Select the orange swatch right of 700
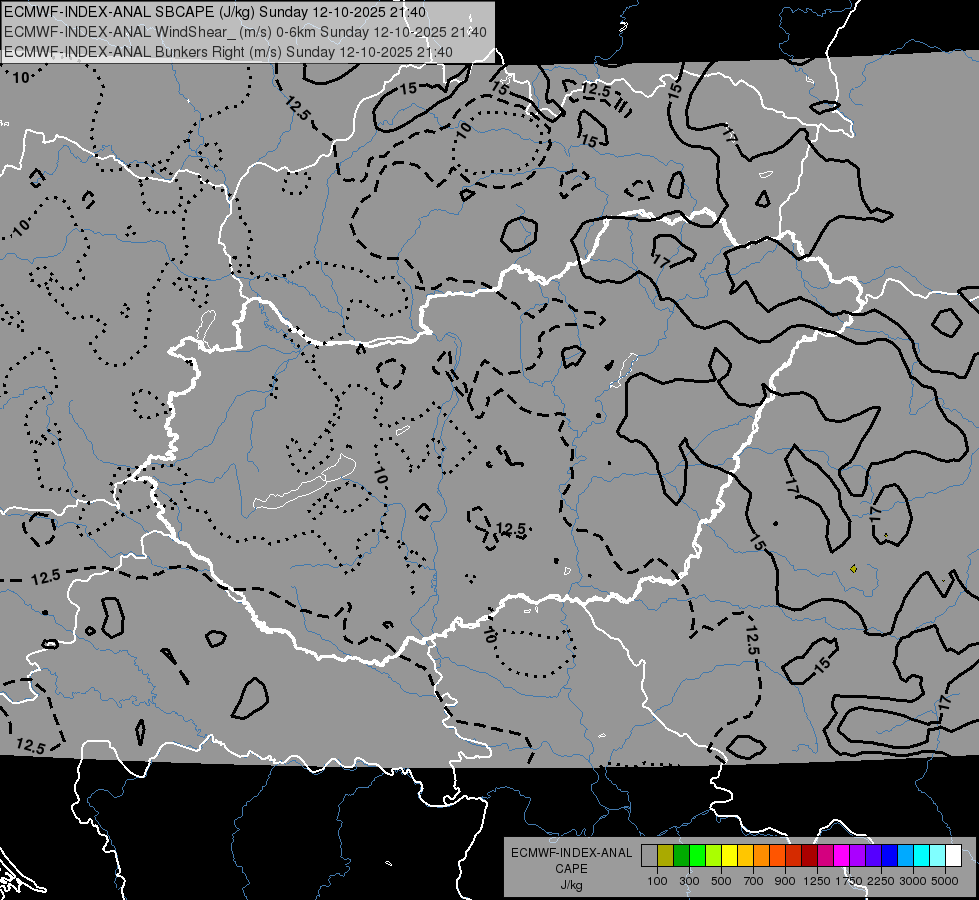Image resolution: width=979 pixels, height=900 pixels. pyautogui.click(x=762, y=856)
